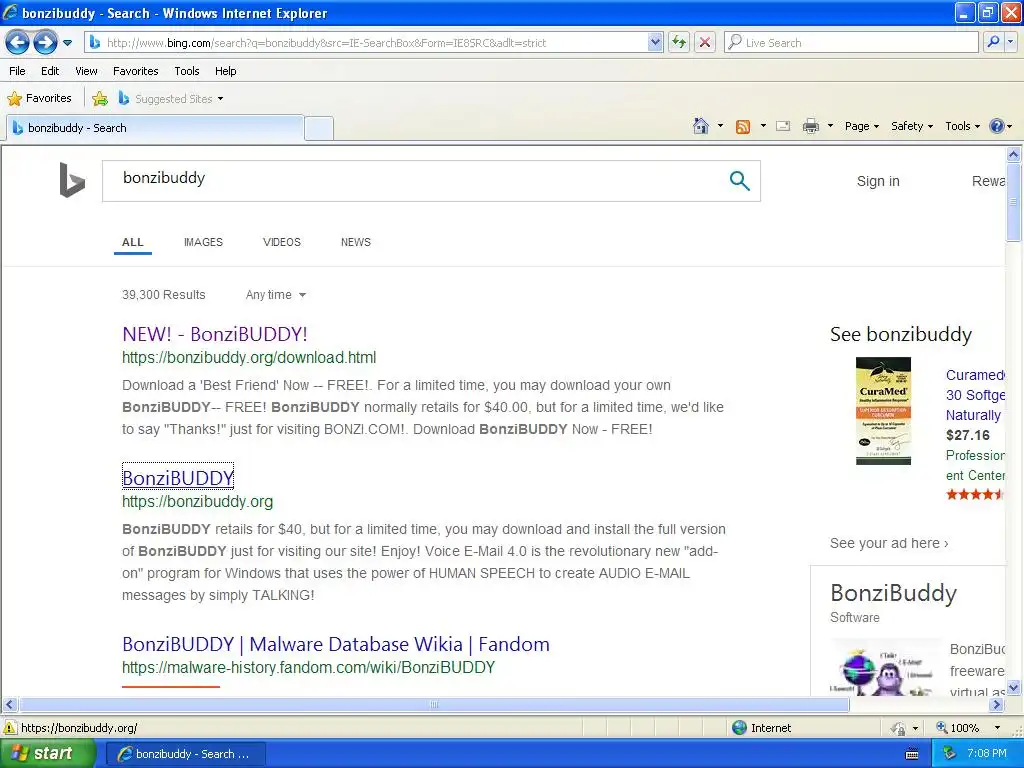Screen dimensions: 1024x768
Task: Open the BonziBUDDY result title link
Action: coord(178,478)
